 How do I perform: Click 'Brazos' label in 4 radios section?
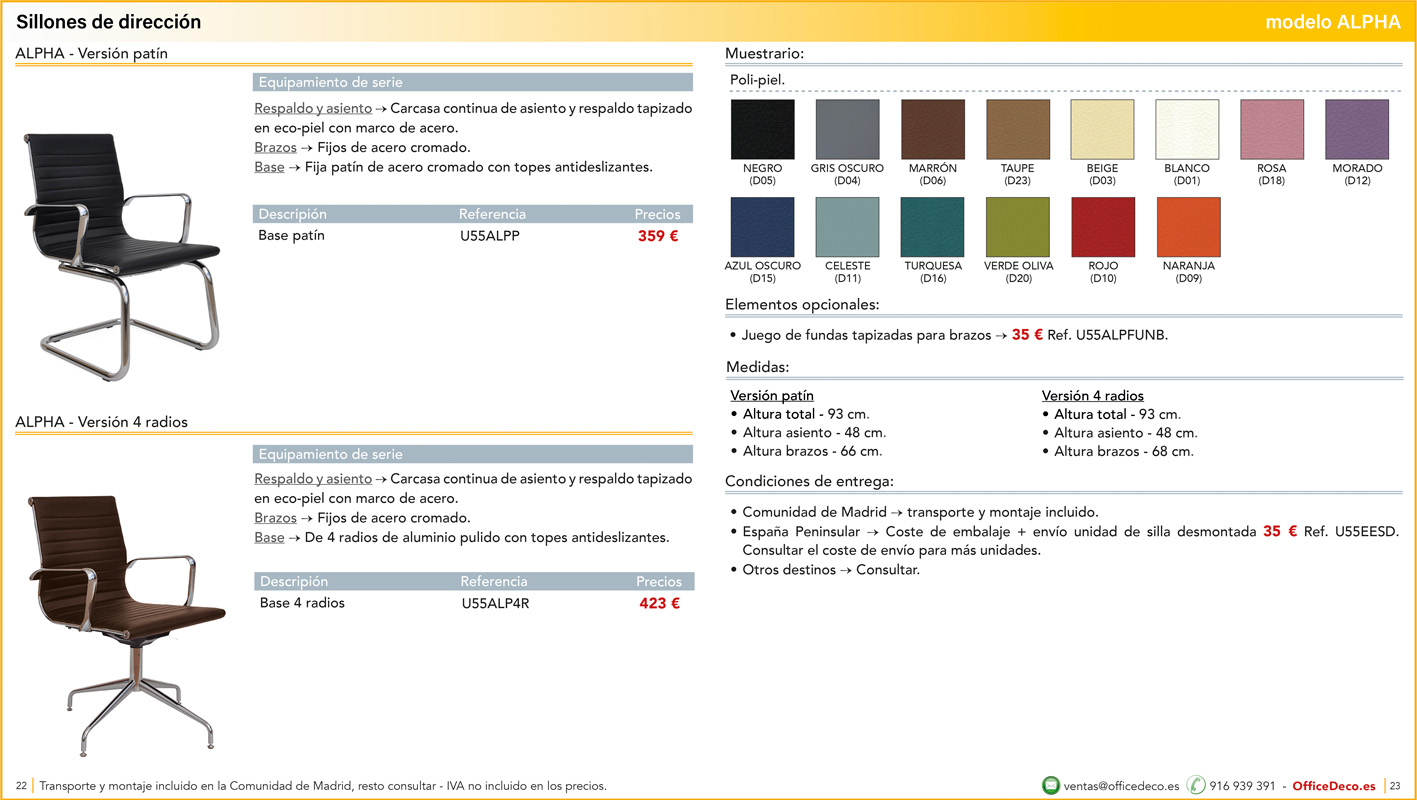[x=275, y=518]
